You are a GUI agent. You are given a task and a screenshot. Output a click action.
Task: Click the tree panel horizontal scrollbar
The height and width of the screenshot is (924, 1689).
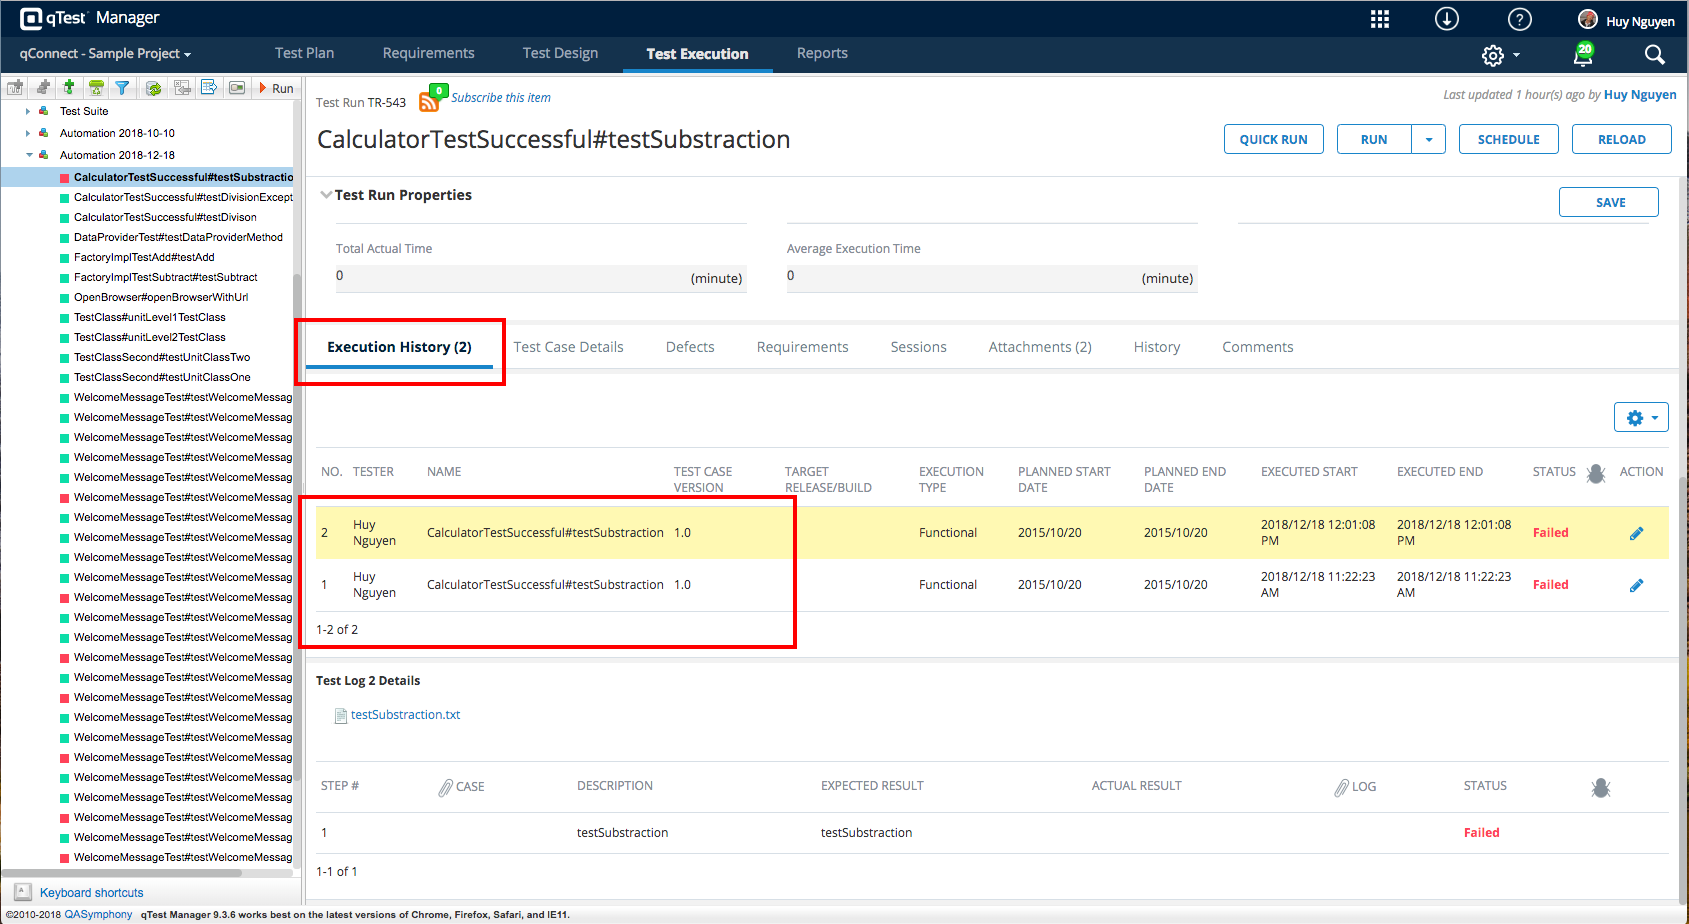[122, 873]
